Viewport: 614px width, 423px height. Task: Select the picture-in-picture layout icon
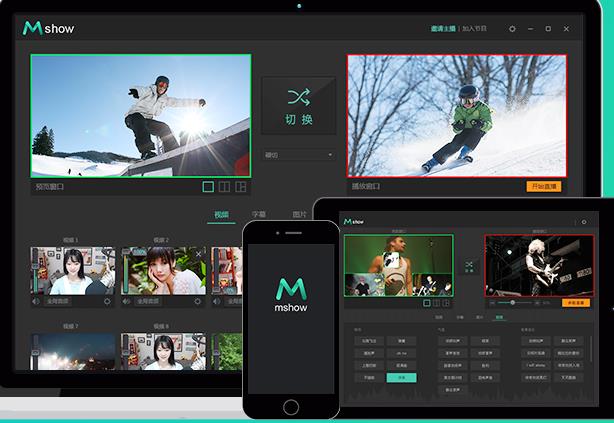coord(241,186)
